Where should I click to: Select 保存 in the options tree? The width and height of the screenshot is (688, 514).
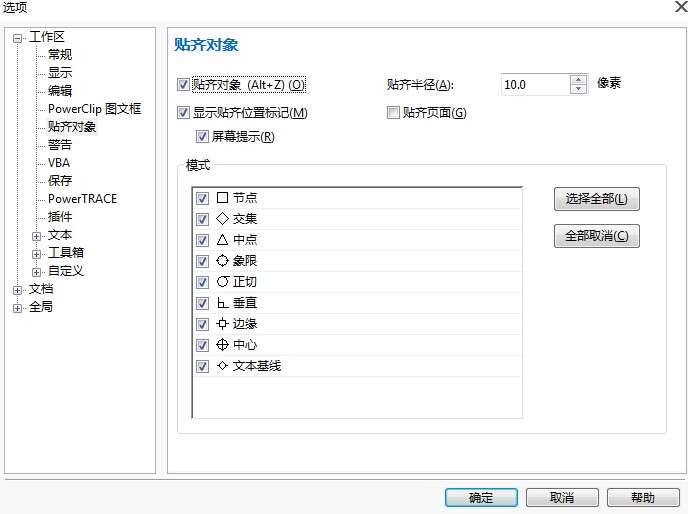[x=60, y=180]
